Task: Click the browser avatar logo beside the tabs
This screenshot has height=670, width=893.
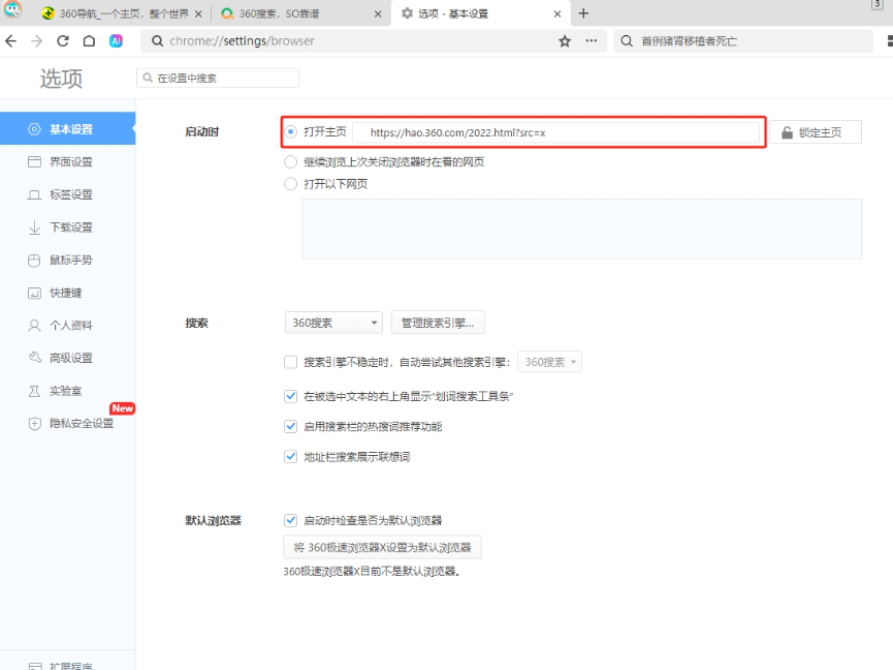Action: pos(13,10)
